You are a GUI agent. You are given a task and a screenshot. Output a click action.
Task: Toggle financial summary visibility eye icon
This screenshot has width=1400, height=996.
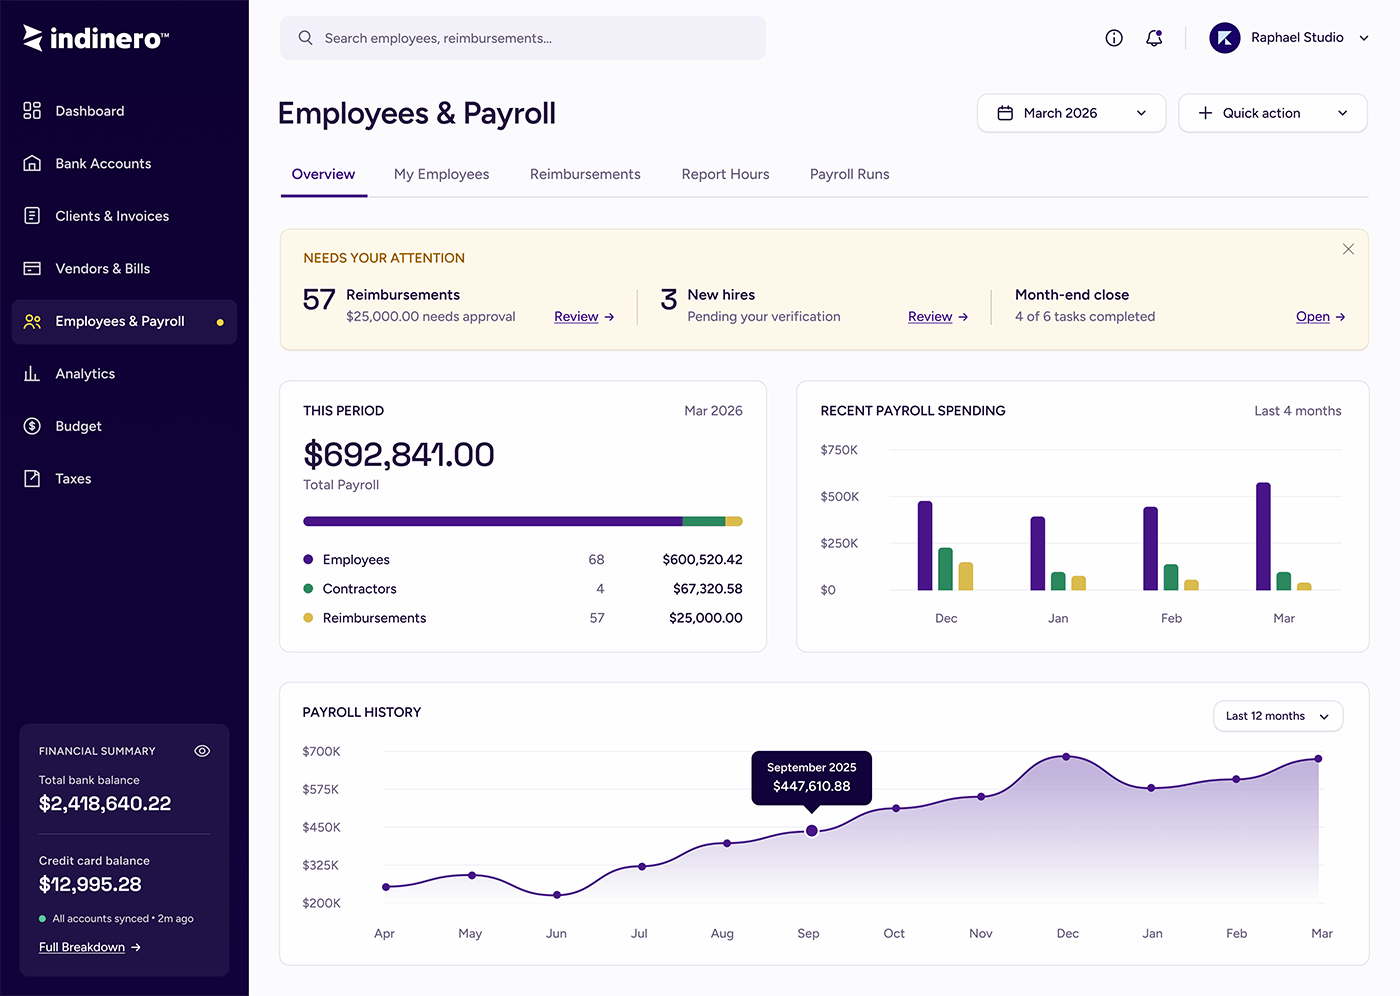202,751
